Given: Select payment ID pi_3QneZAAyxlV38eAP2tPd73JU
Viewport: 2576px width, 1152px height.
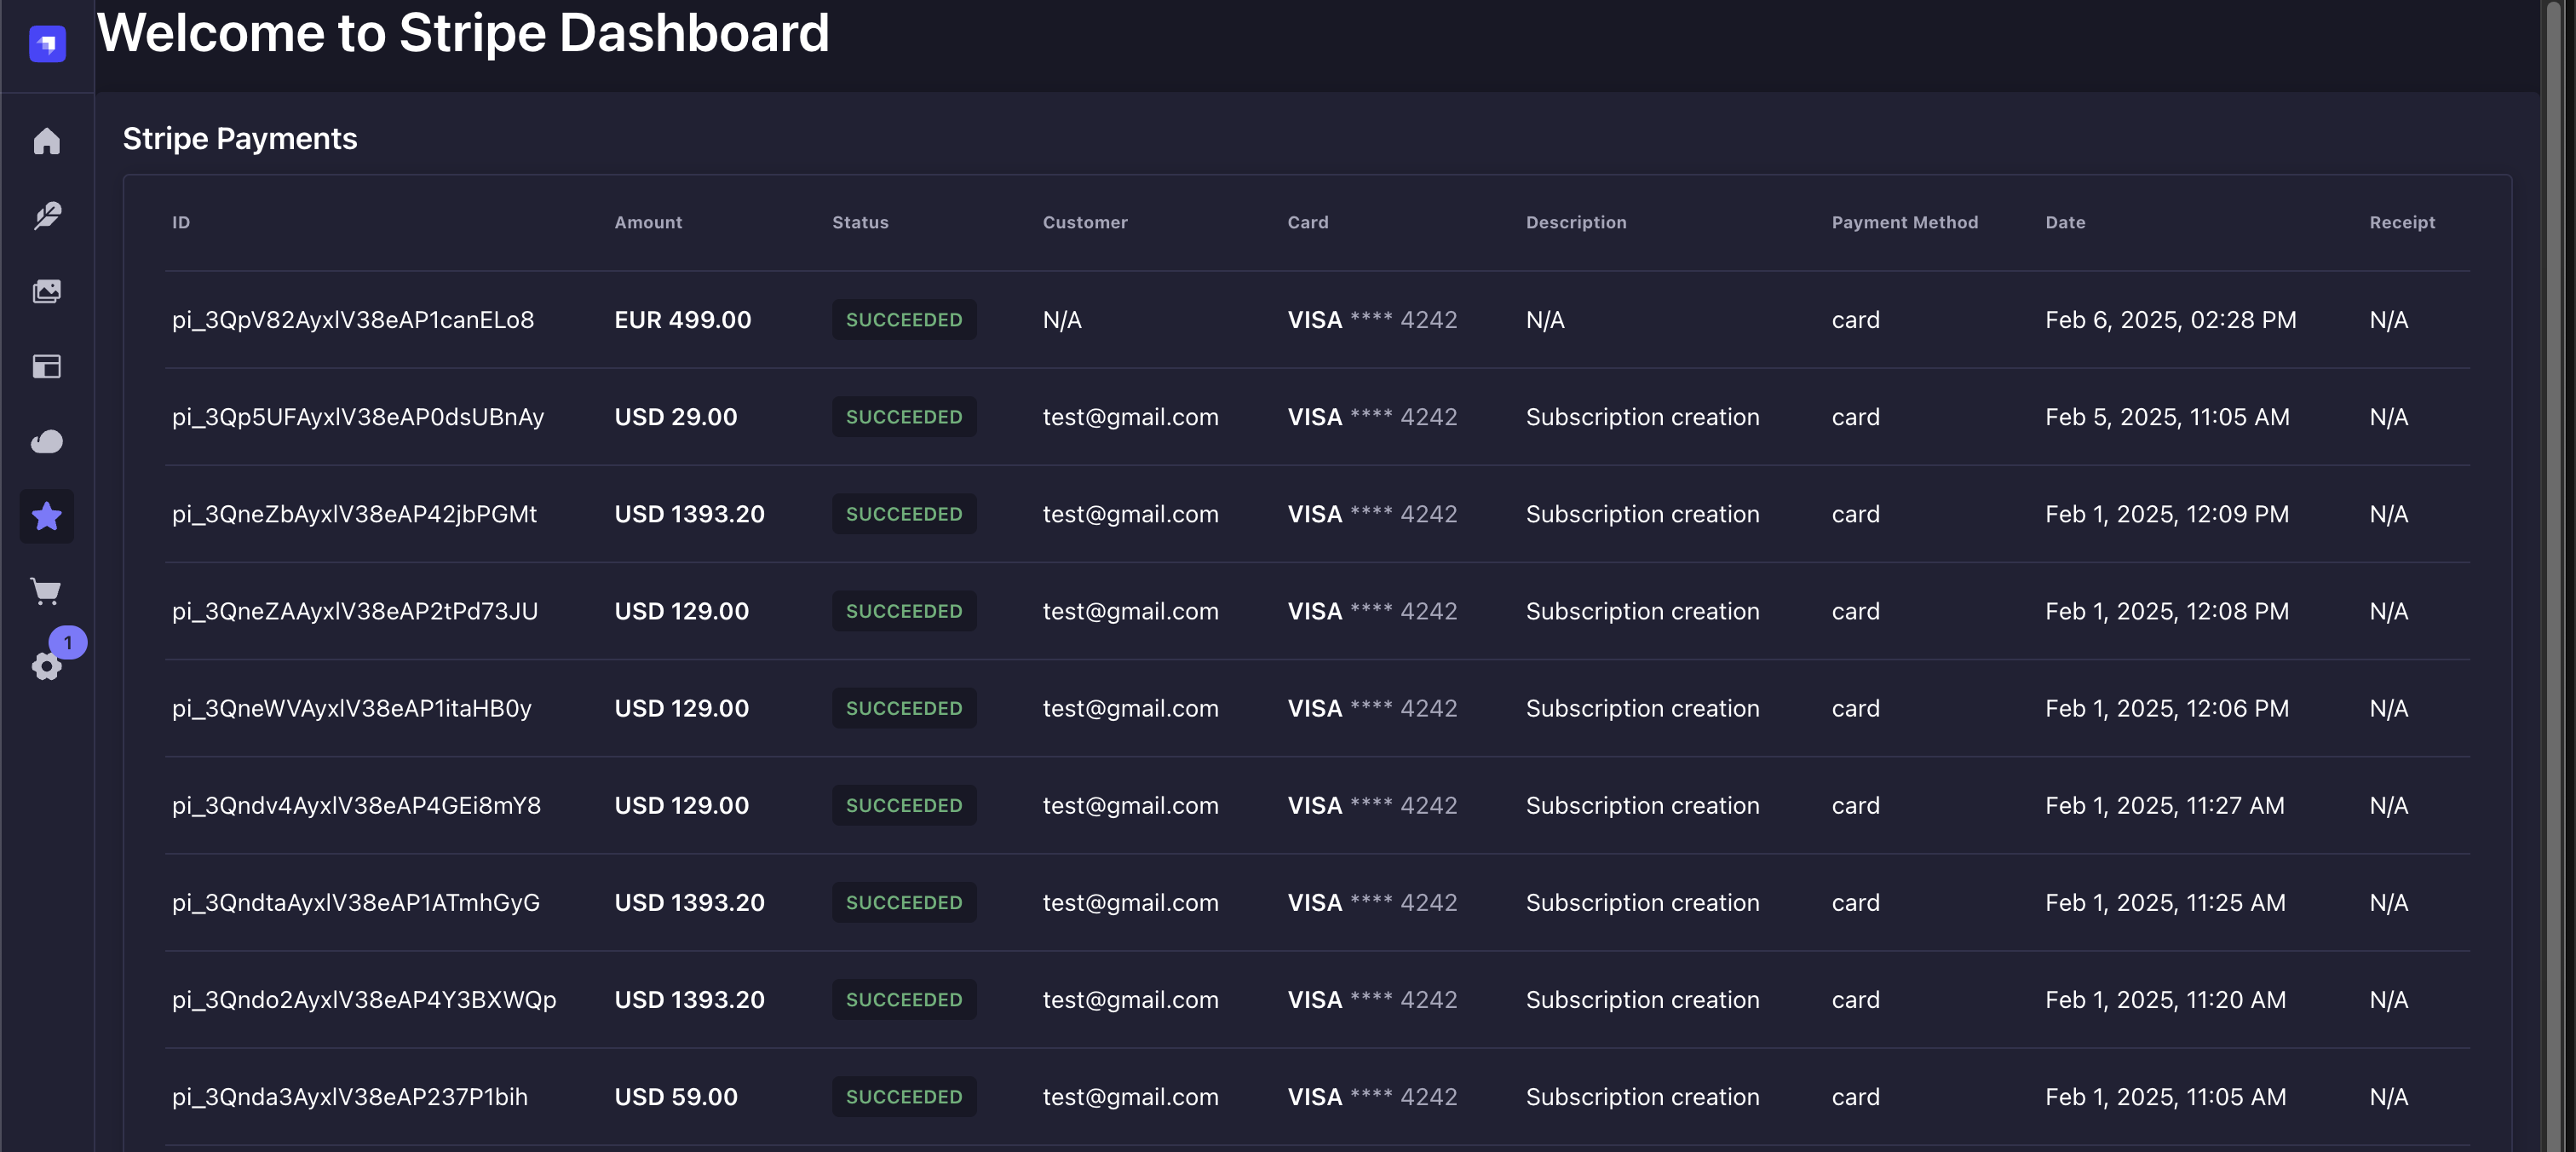Looking at the screenshot, I should [355, 611].
